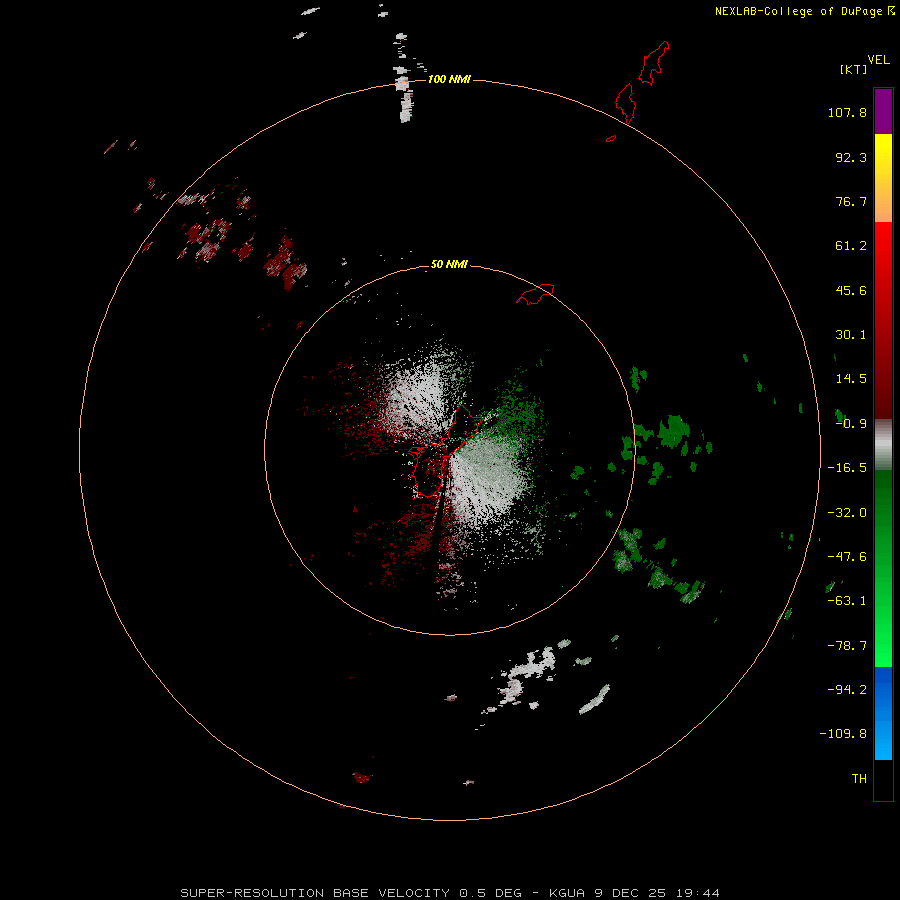This screenshot has width=900, height=900.
Task: Click the -47.6 legend value
Action: click(847, 557)
